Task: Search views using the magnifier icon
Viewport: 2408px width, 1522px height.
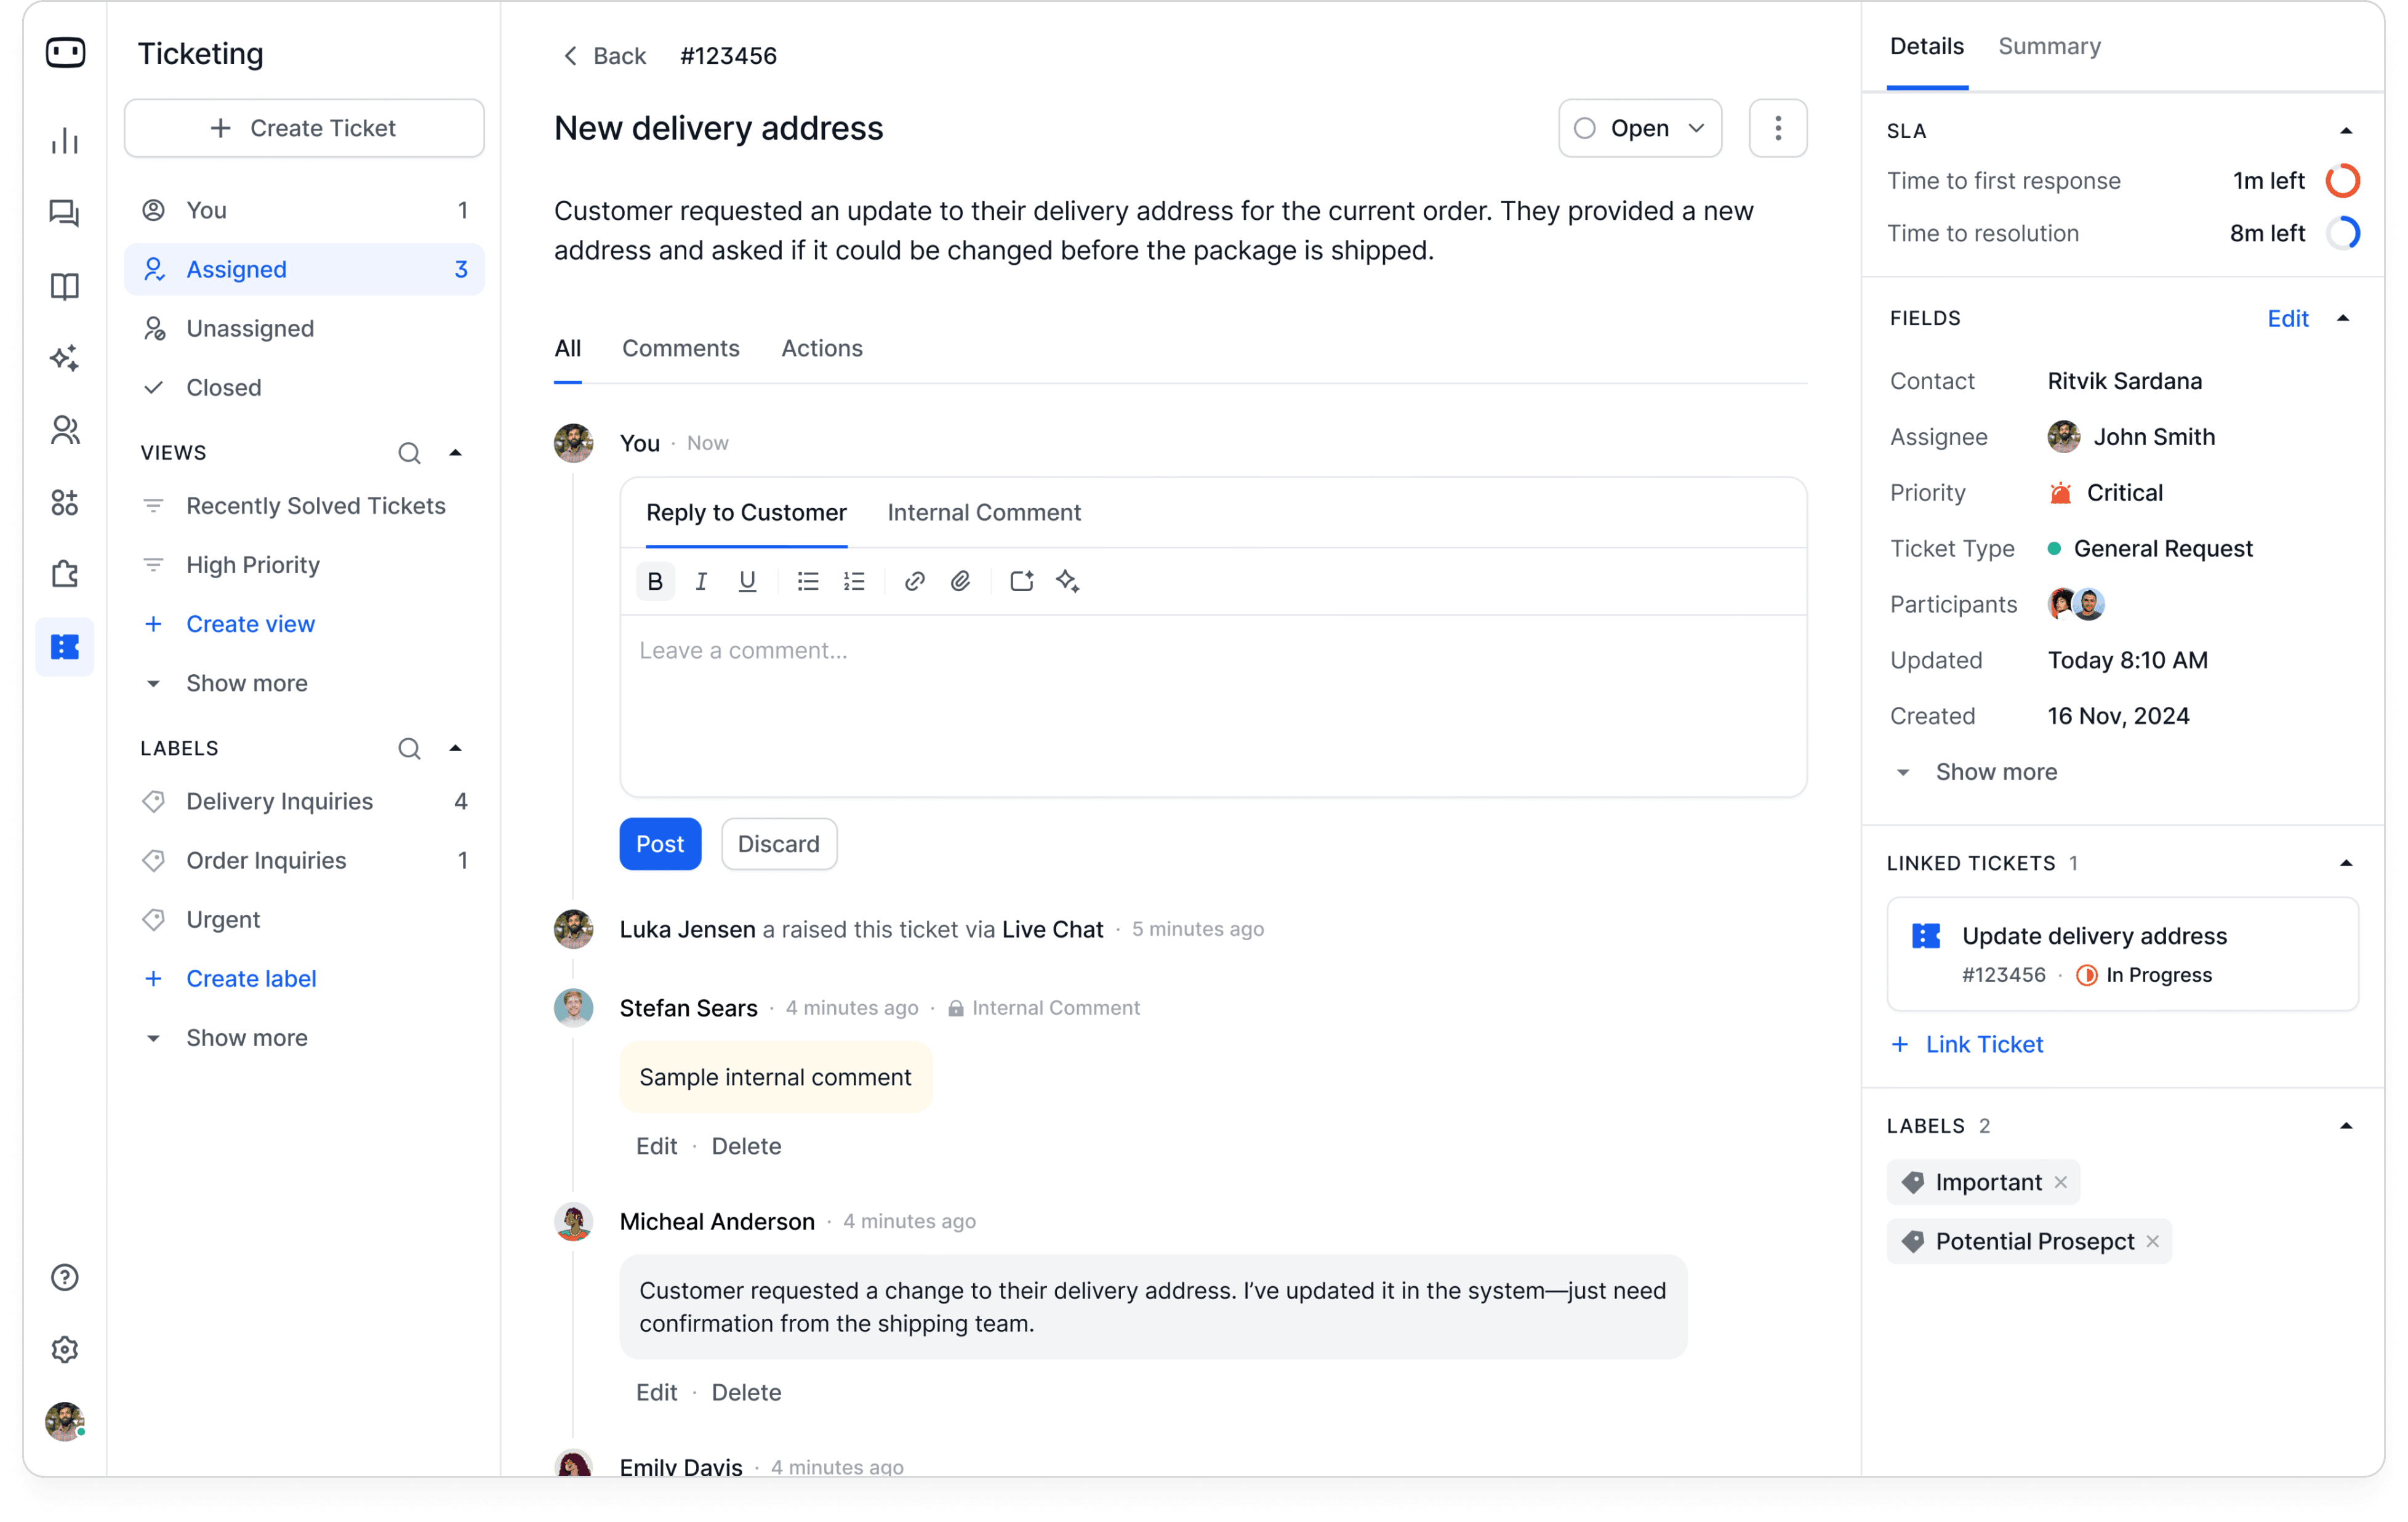Action: (x=409, y=453)
